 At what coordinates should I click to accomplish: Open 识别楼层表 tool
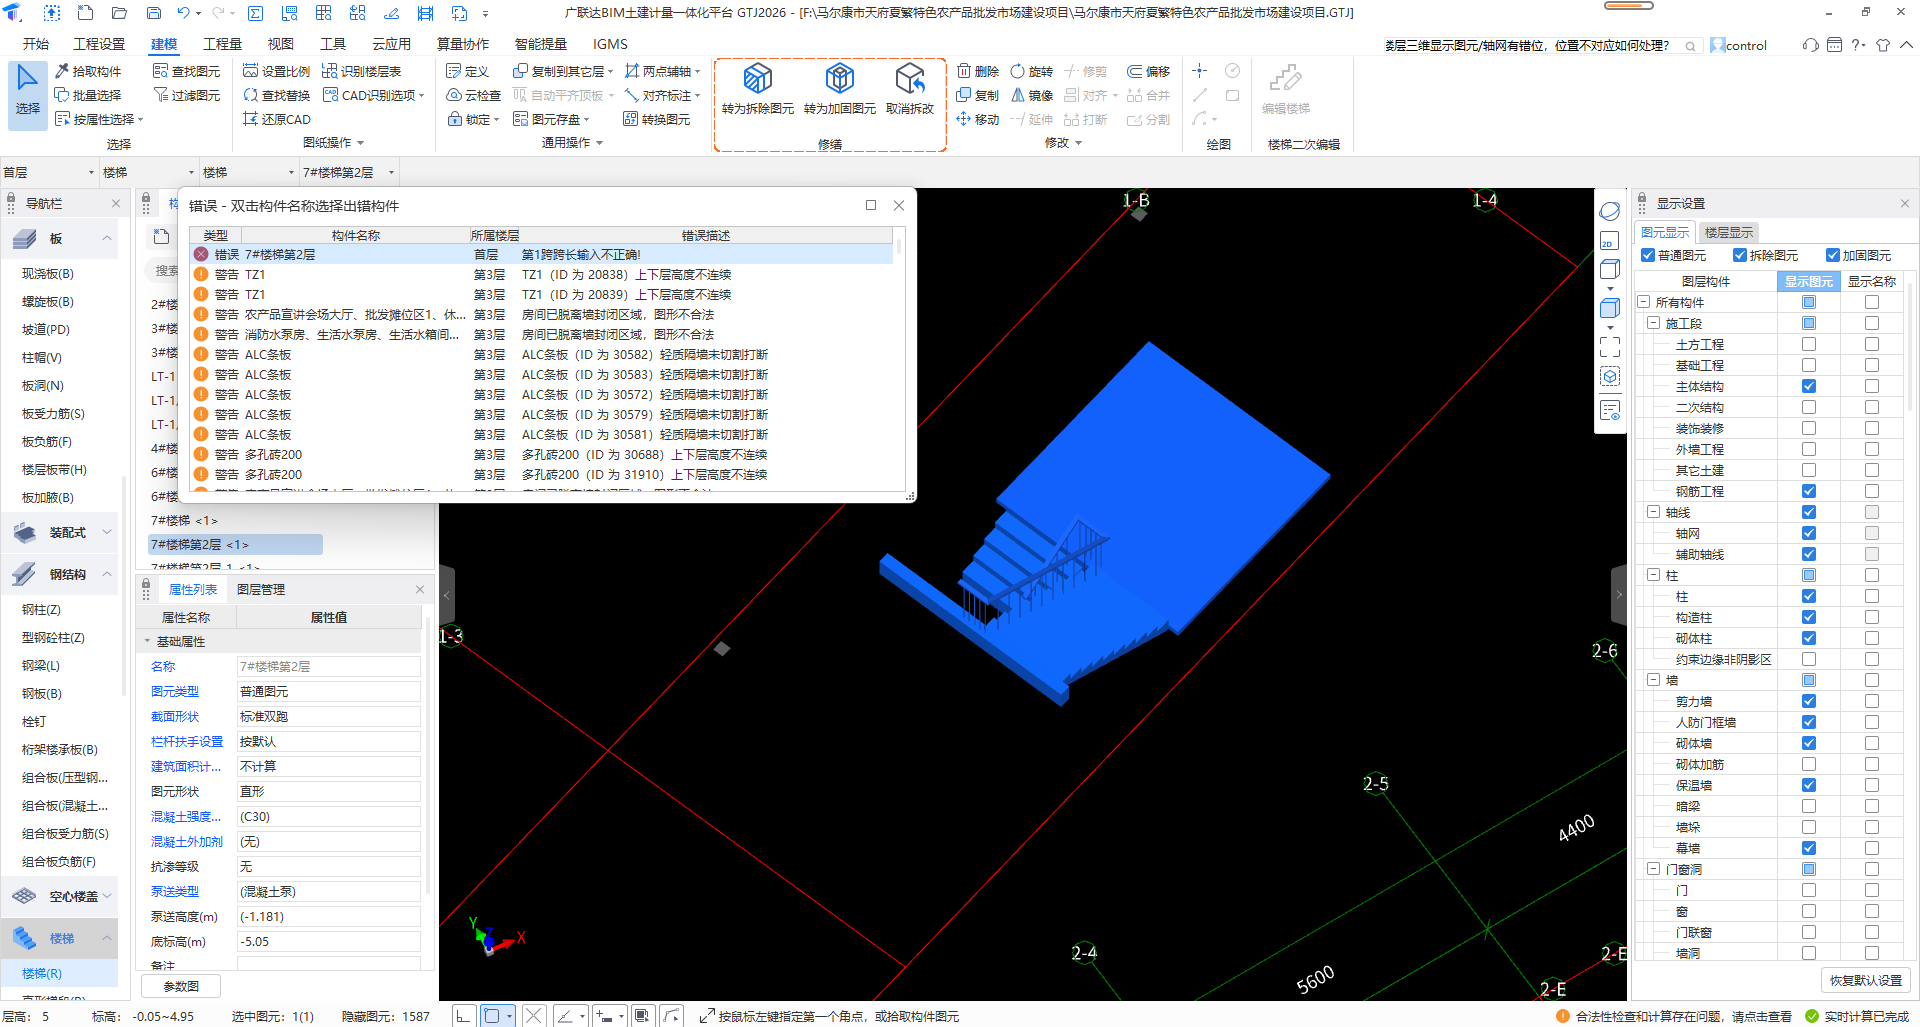(361, 71)
